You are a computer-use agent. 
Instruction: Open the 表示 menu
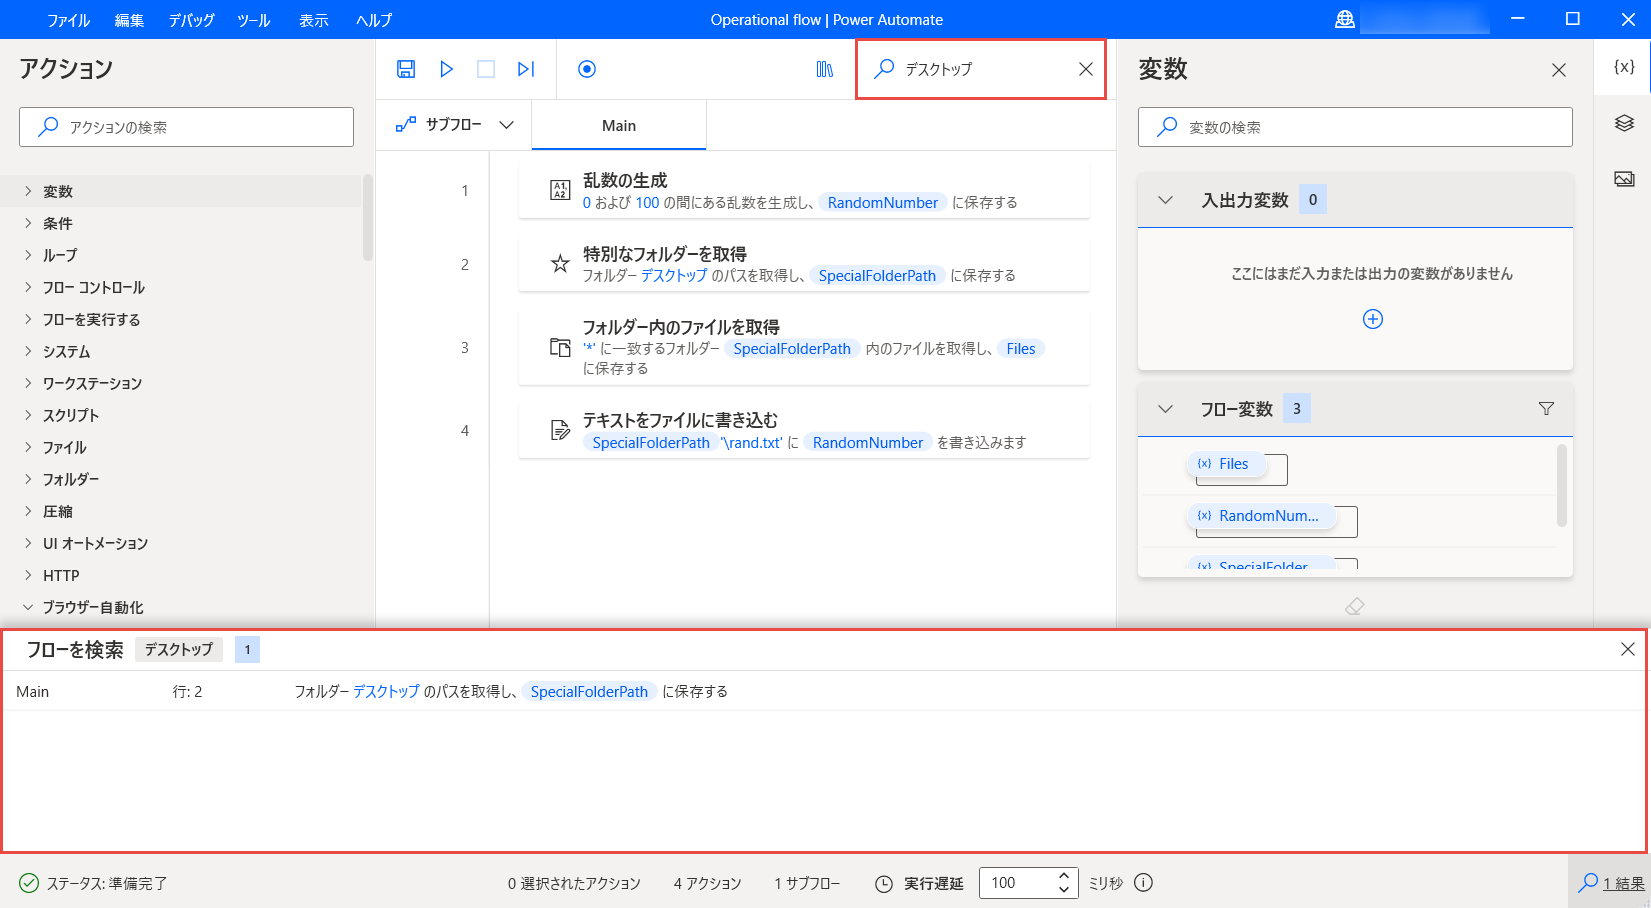pyautogui.click(x=314, y=20)
